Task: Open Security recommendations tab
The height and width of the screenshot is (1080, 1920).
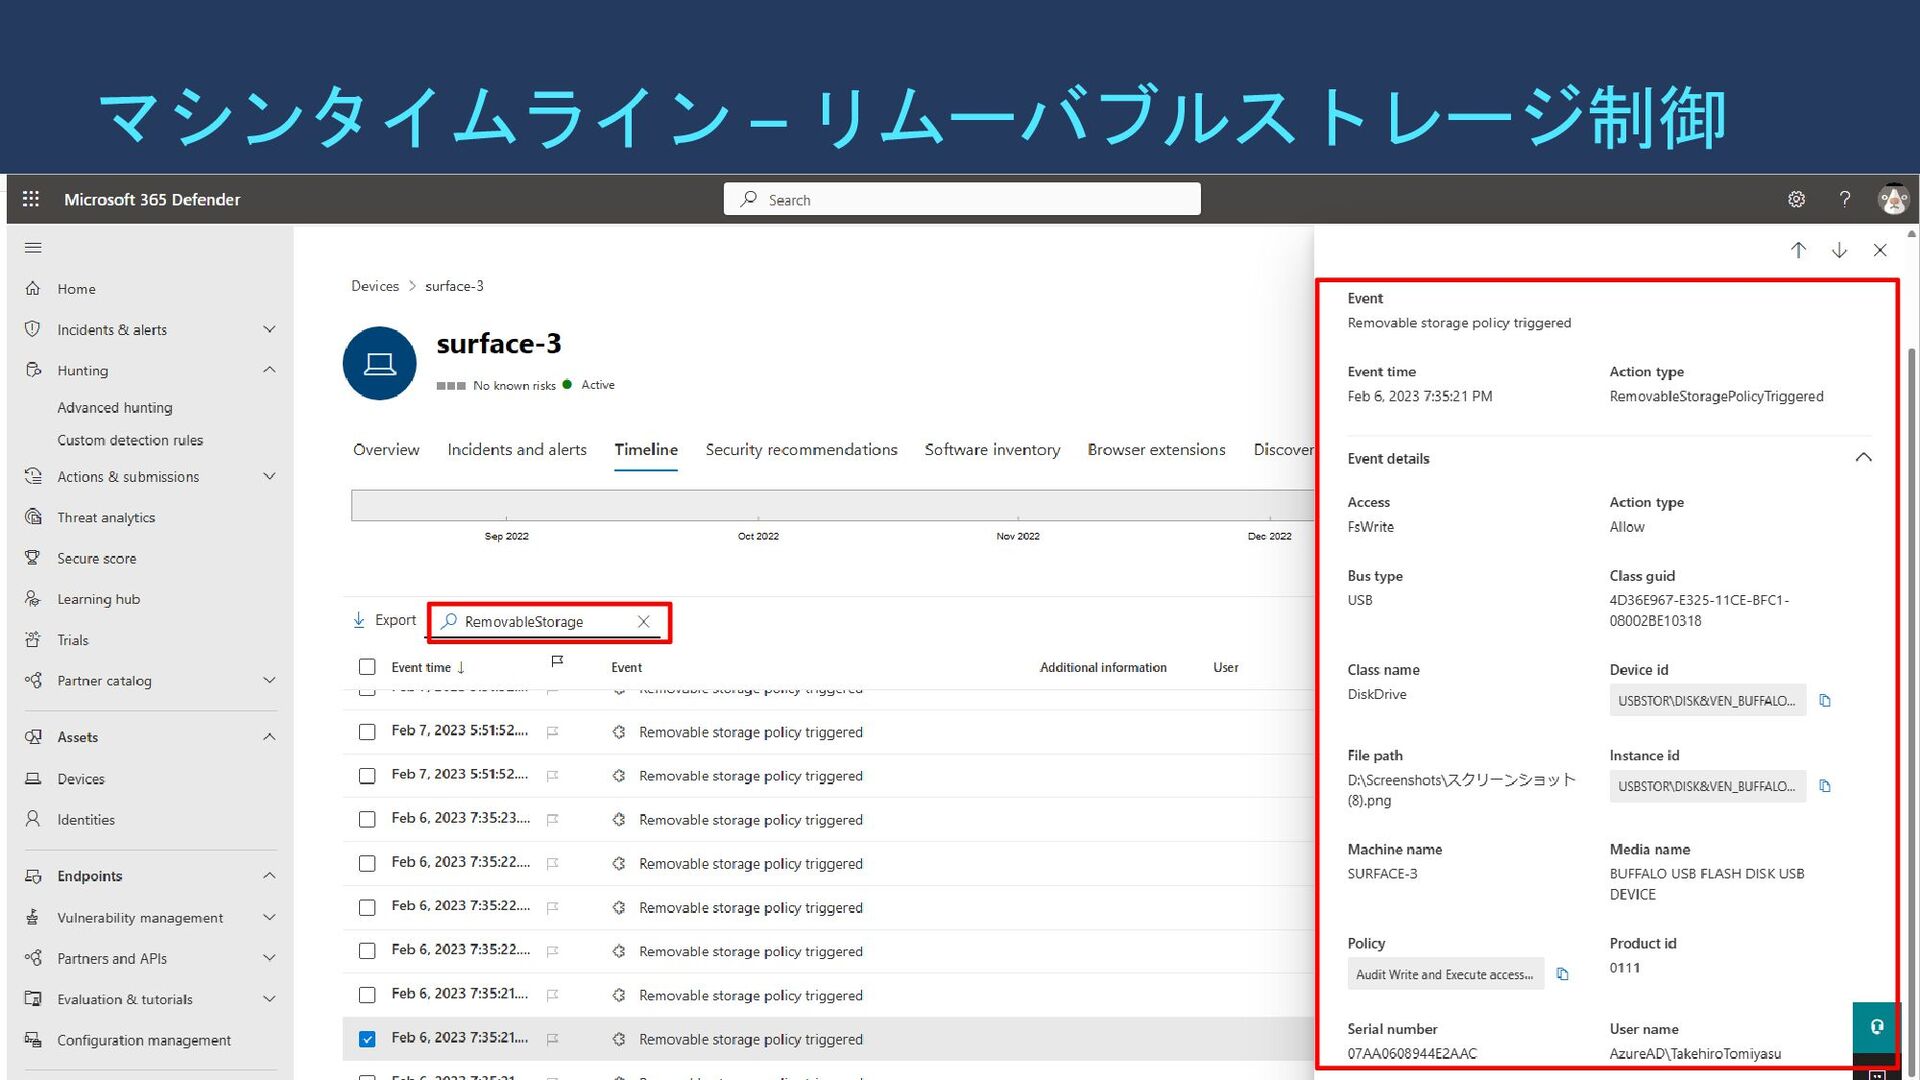Action: coord(801,450)
